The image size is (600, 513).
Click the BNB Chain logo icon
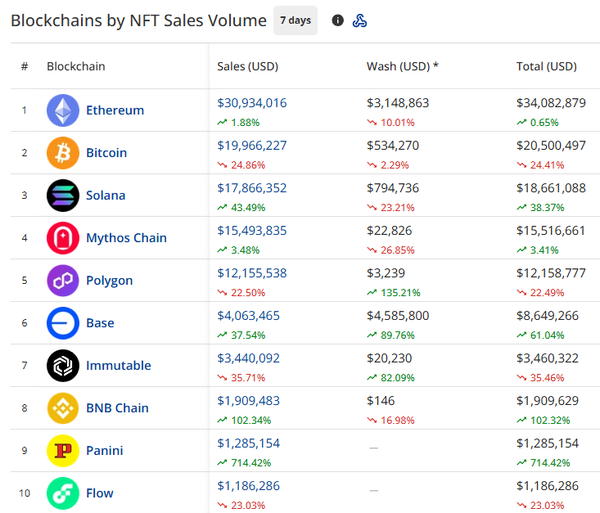(x=62, y=408)
